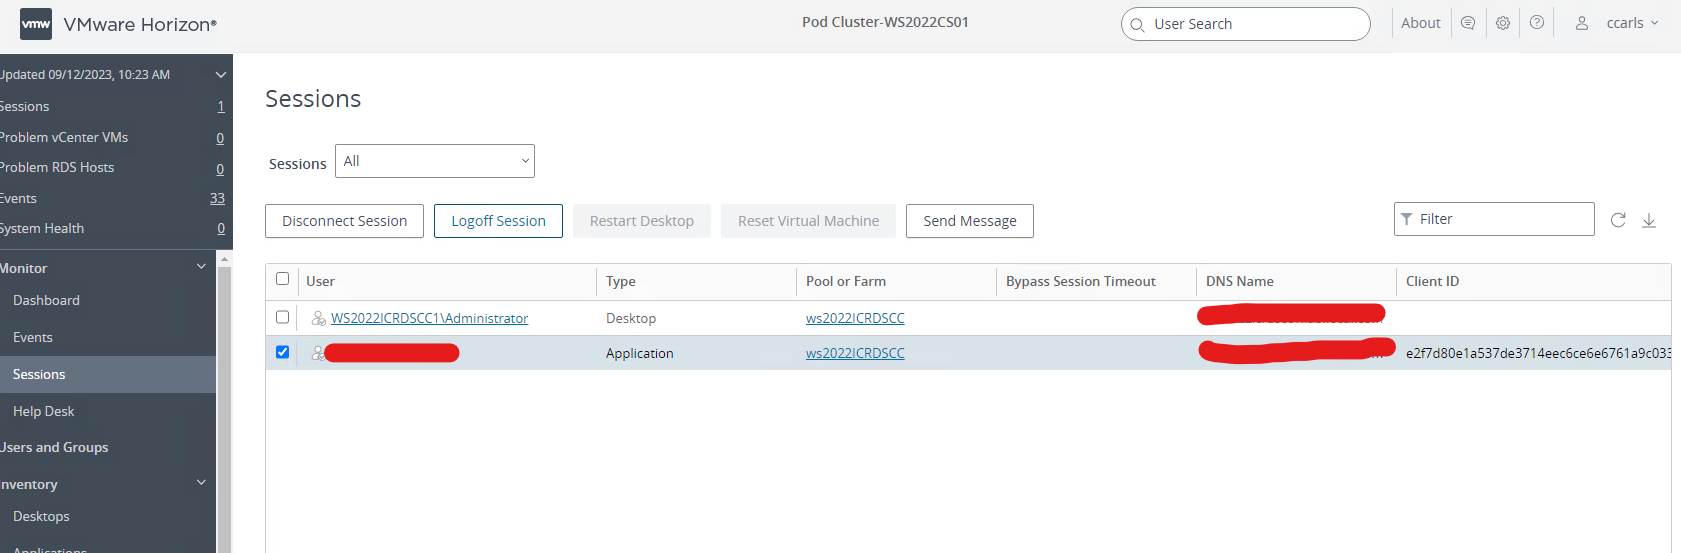Image resolution: width=1681 pixels, height=553 pixels.
Task: Open the settings gear icon in header
Action: (1503, 23)
